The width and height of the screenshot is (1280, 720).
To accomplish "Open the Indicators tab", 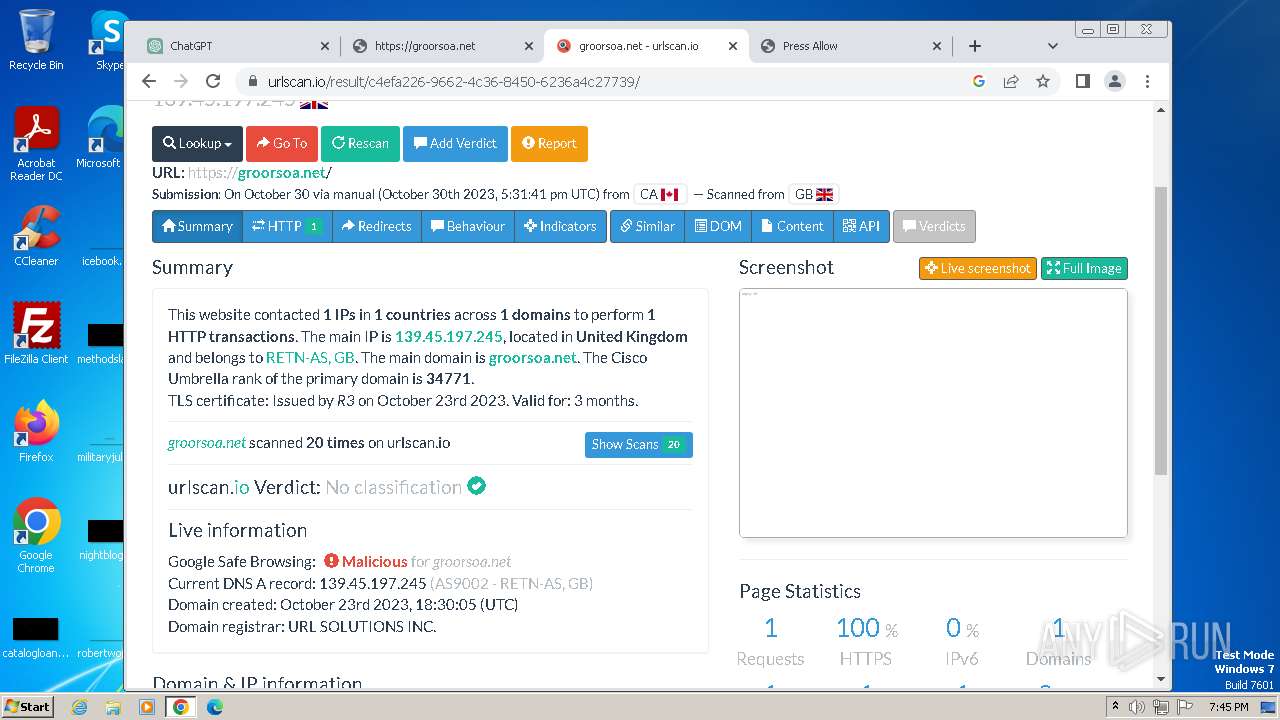I will point(560,226).
